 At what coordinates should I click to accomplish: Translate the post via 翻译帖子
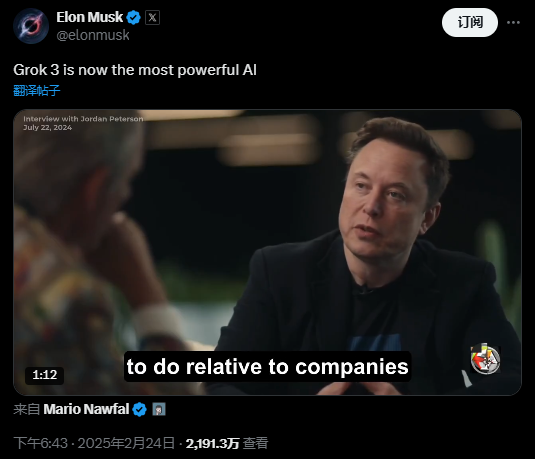[37, 91]
